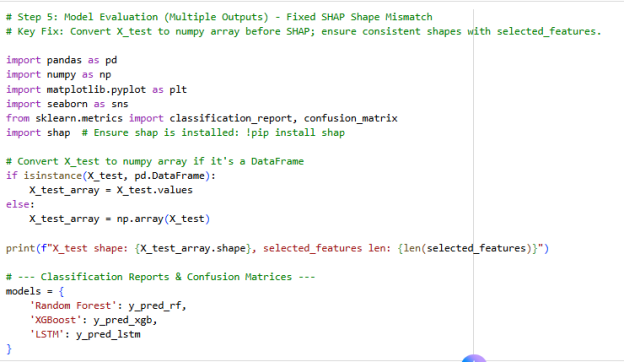Viewport: 624px width, 362px height.
Task: Click the 'import pandas as pd' line
Action: [x=62, y=60]
